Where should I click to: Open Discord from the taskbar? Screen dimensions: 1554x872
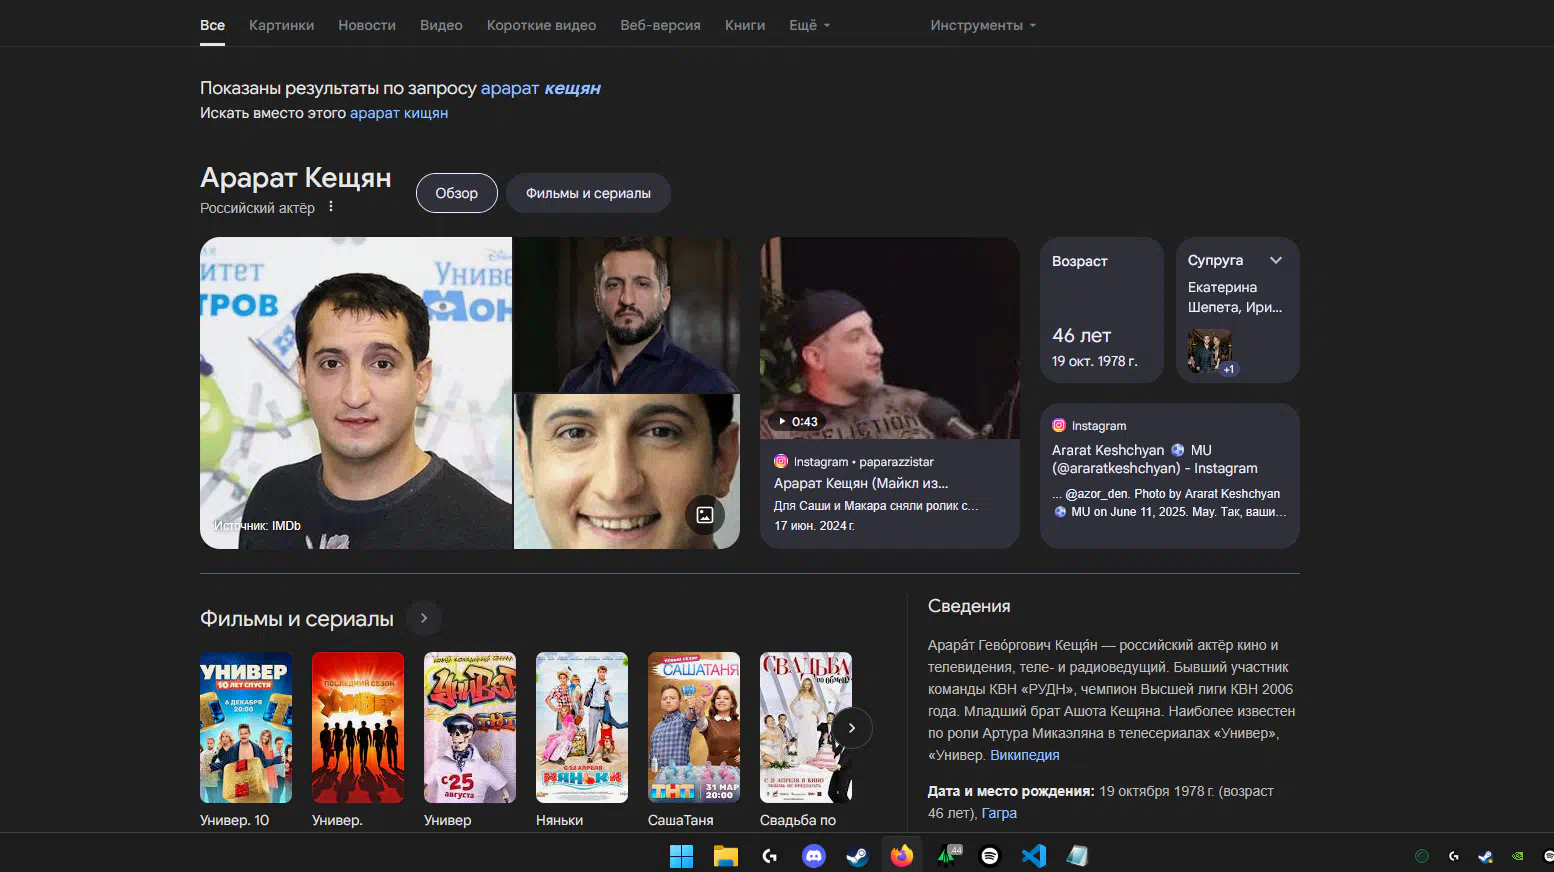tap(814, 856)
